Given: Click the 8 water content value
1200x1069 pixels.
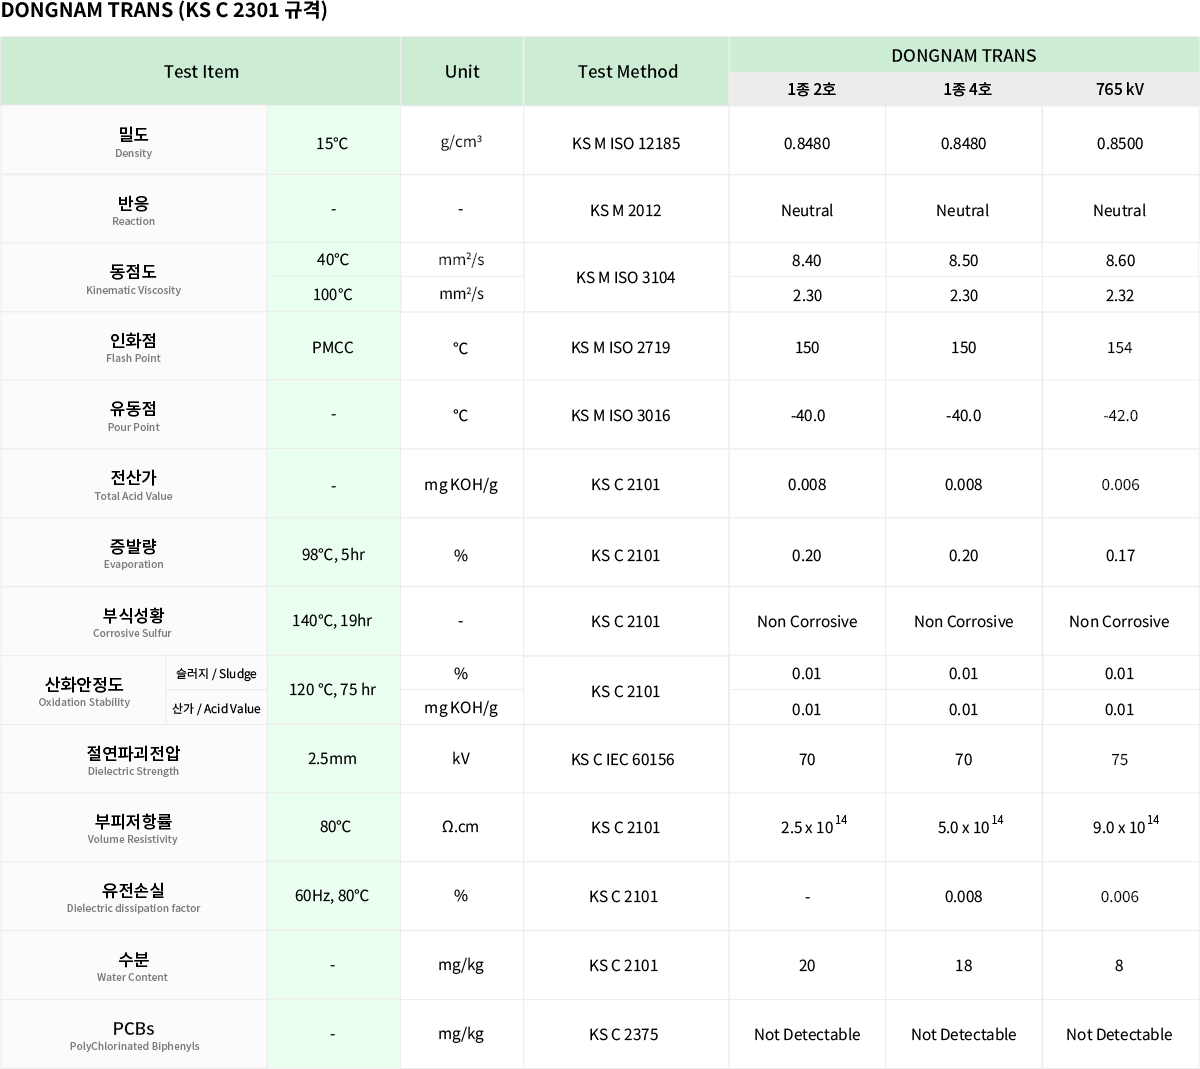Looking at the screenshot, I should pos(1120,965).
